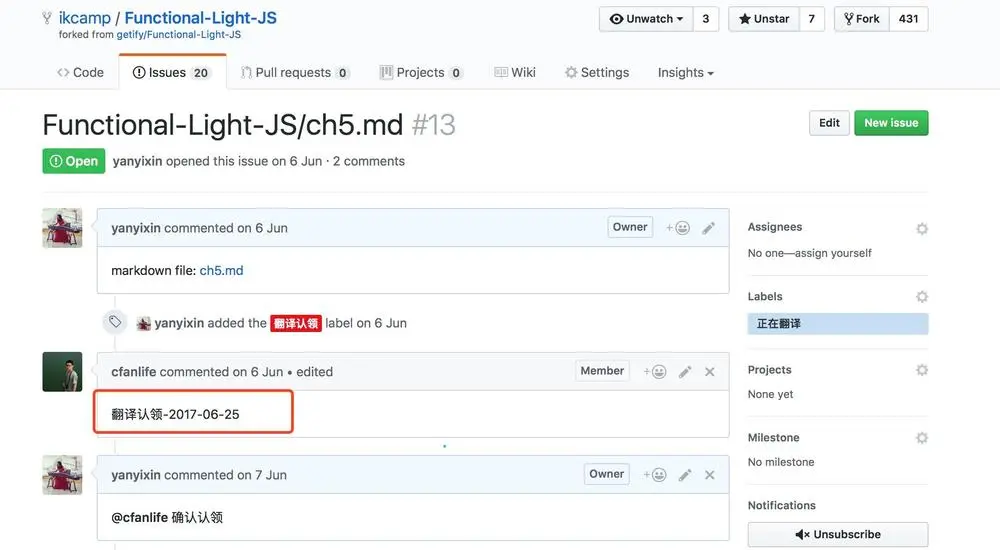1000x550 pixels.
Task: Open the Projects tab
Action: (x=420, y=73)
